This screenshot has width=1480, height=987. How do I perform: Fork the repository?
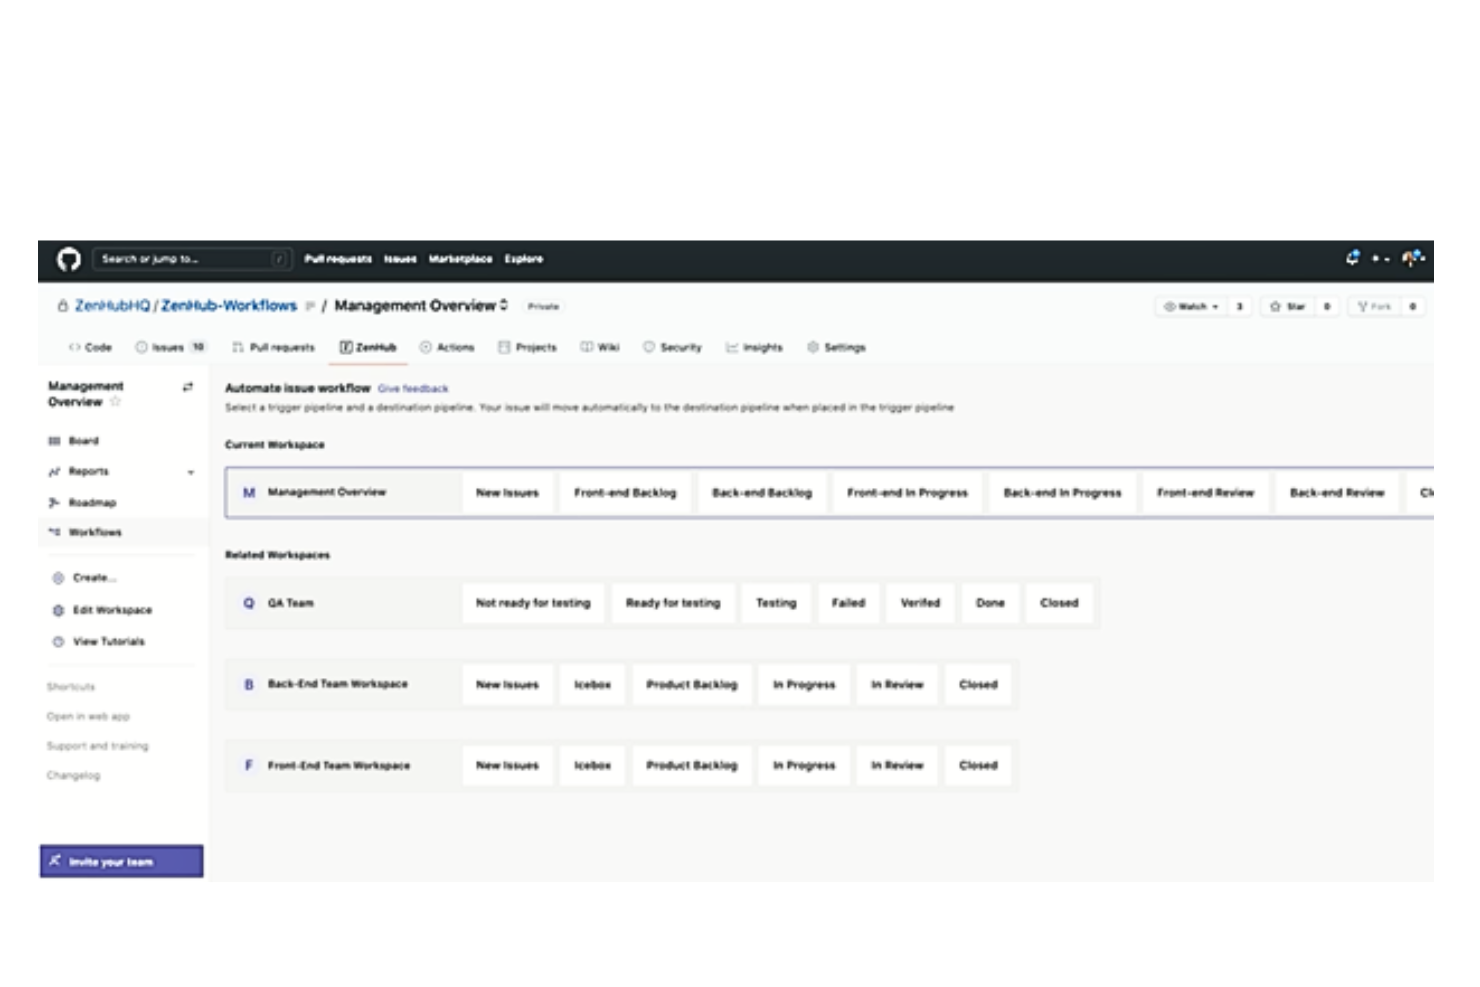1375,307
